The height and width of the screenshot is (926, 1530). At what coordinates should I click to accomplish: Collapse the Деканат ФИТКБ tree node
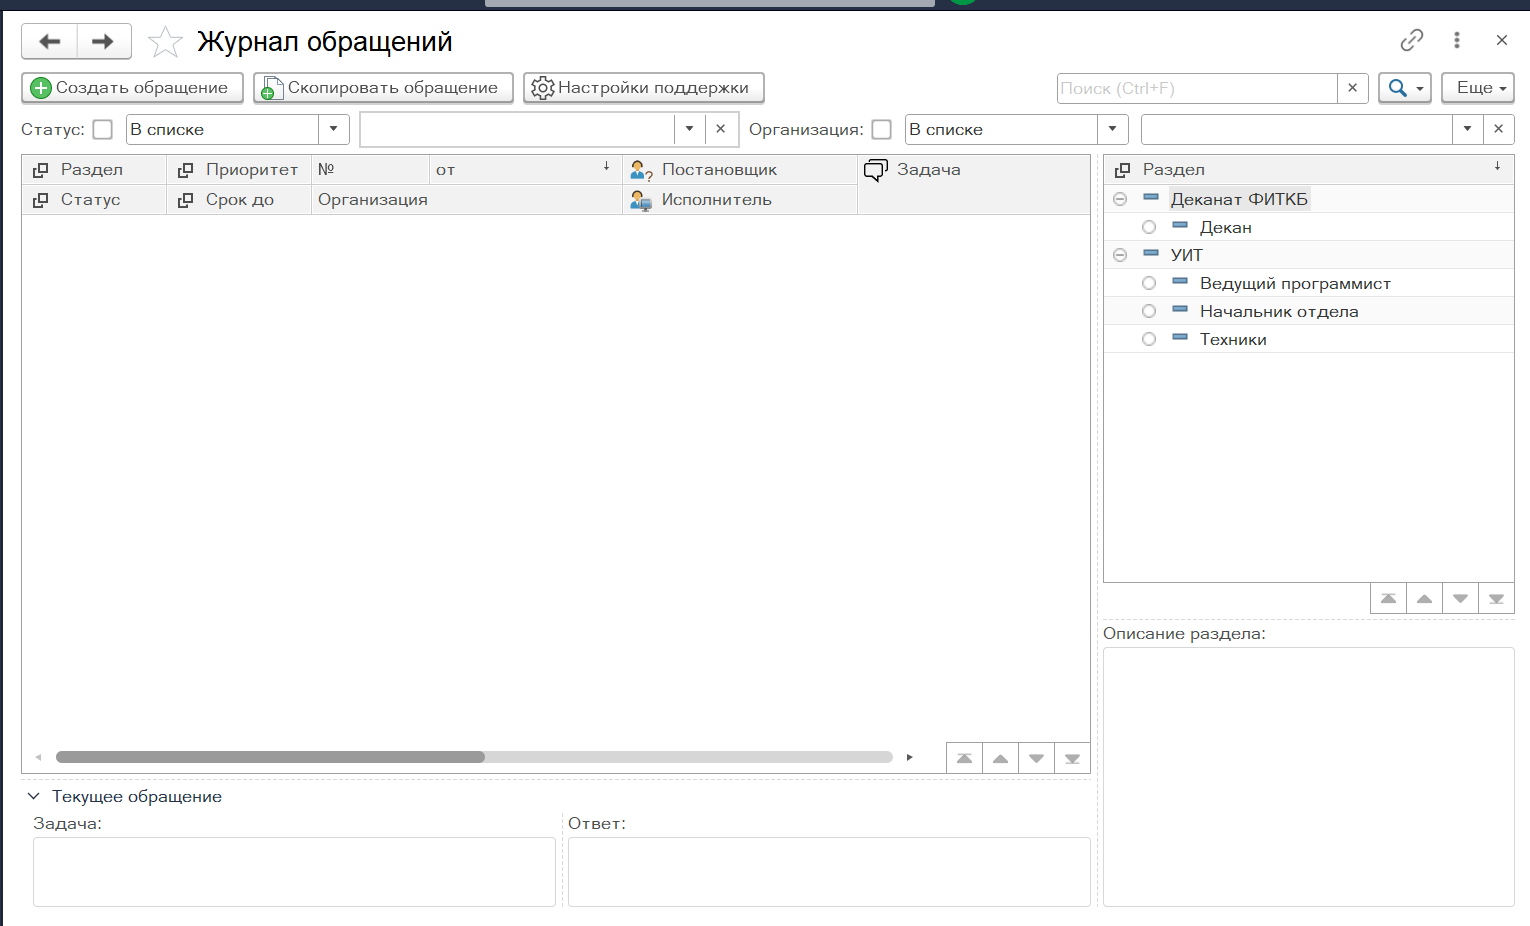[1120, 200]
